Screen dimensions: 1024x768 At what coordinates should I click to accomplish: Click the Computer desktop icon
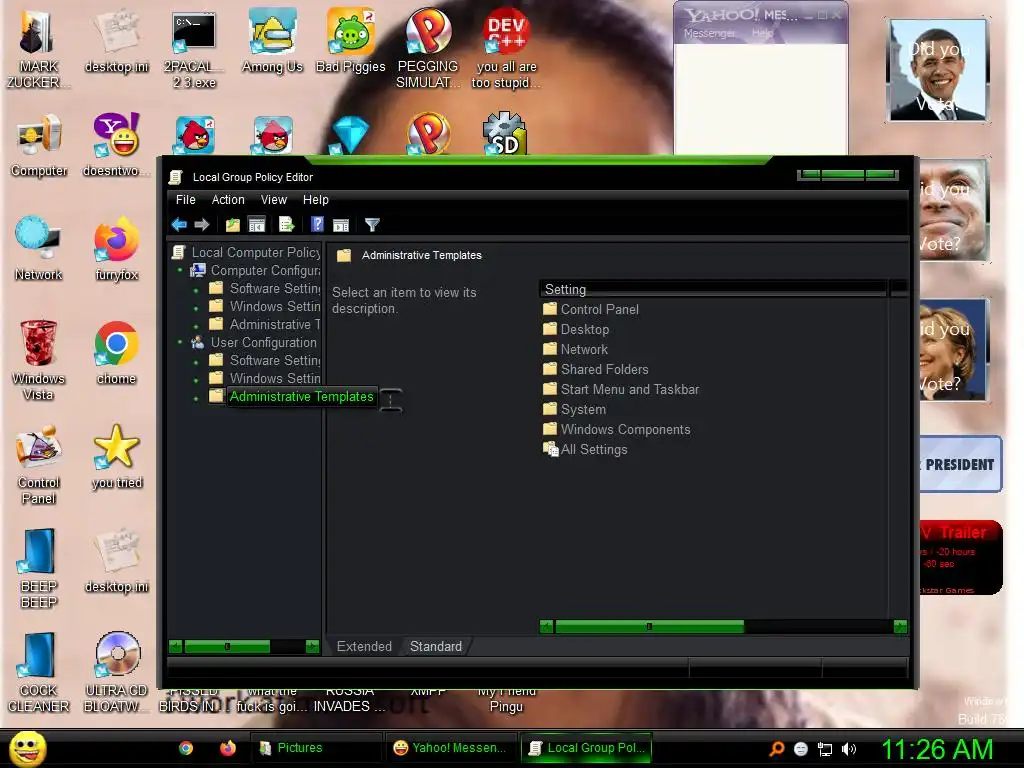[39, 146]
